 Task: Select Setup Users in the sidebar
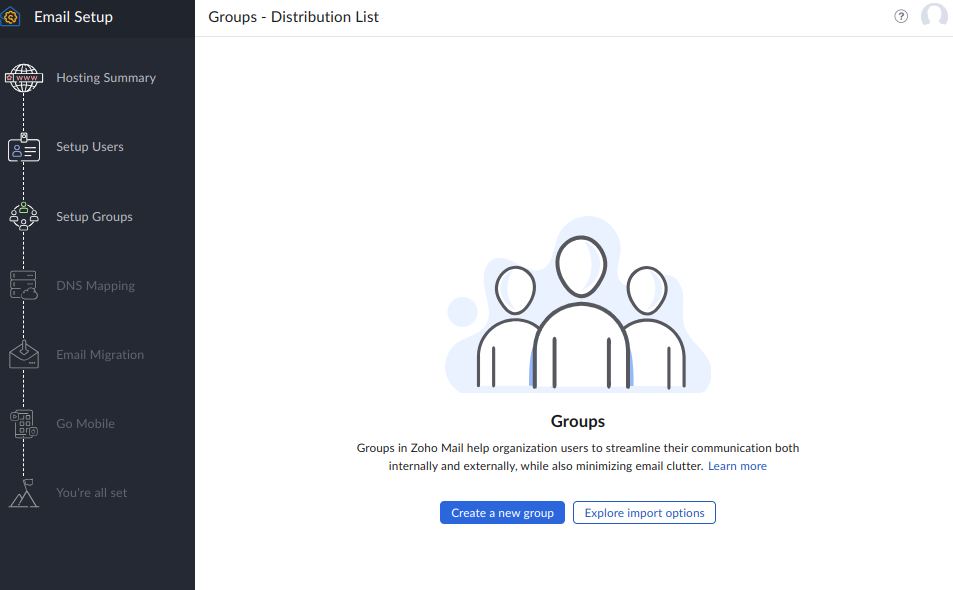pyautogui.click(x=90, y=147)
